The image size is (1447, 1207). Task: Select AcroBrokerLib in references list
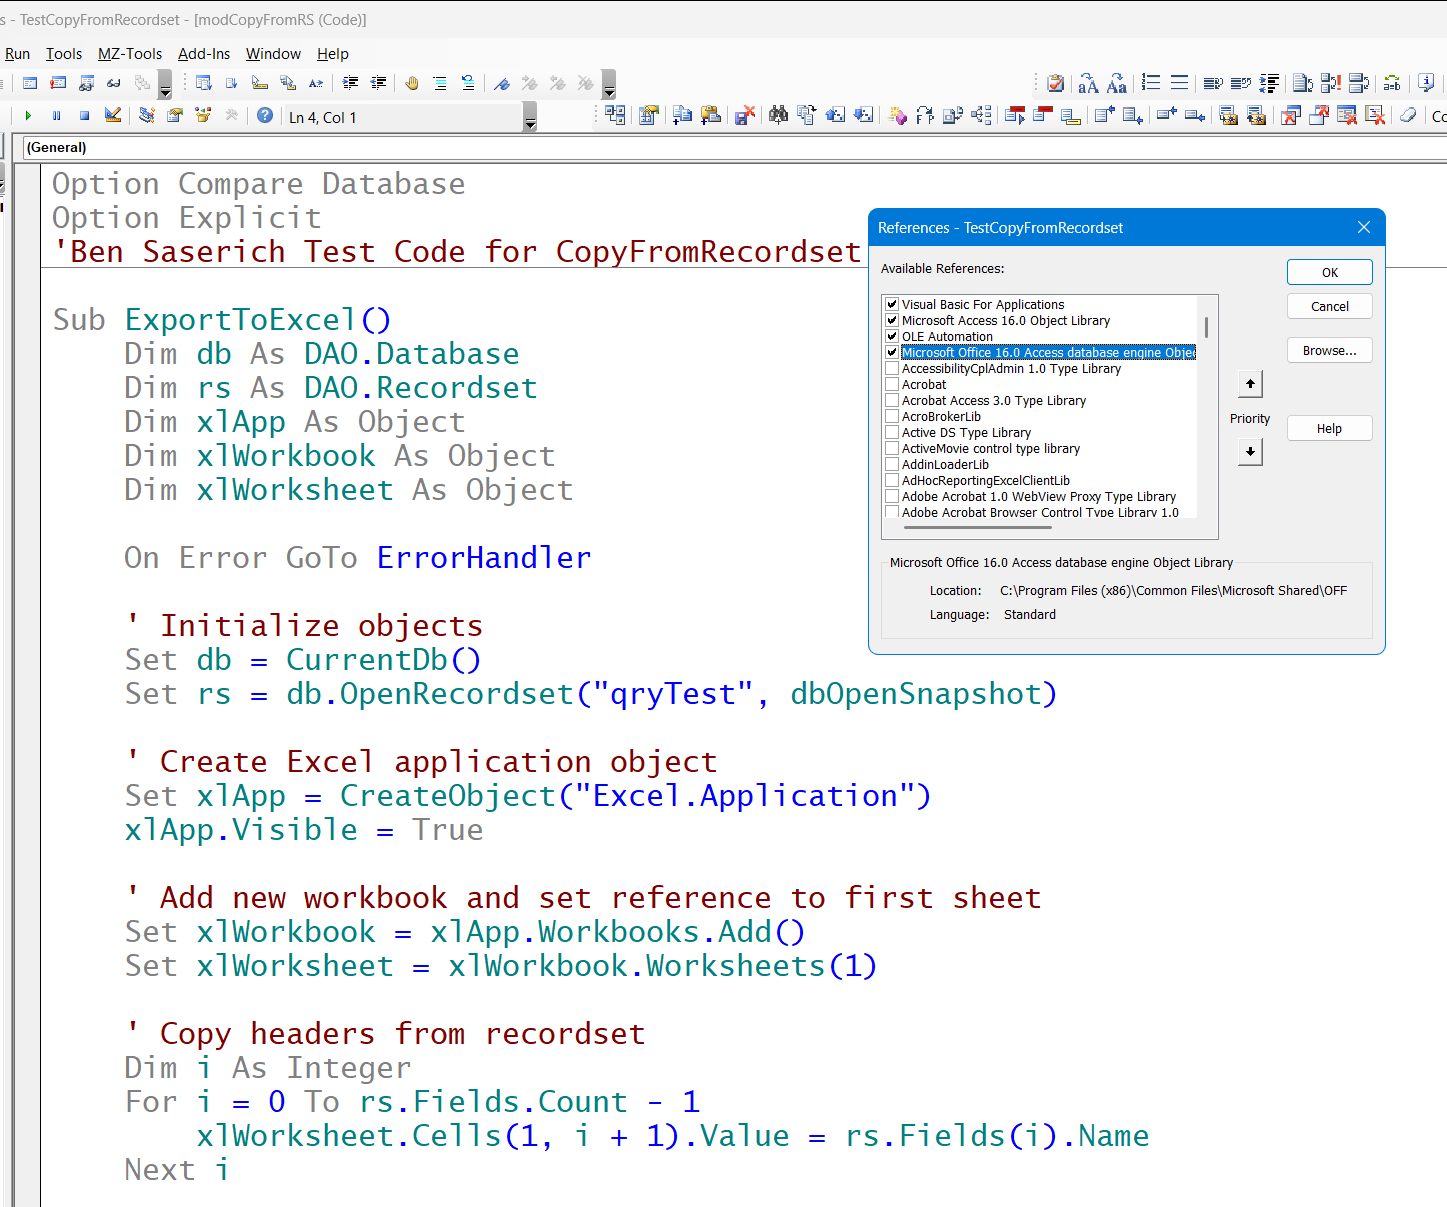click(941, 416)
